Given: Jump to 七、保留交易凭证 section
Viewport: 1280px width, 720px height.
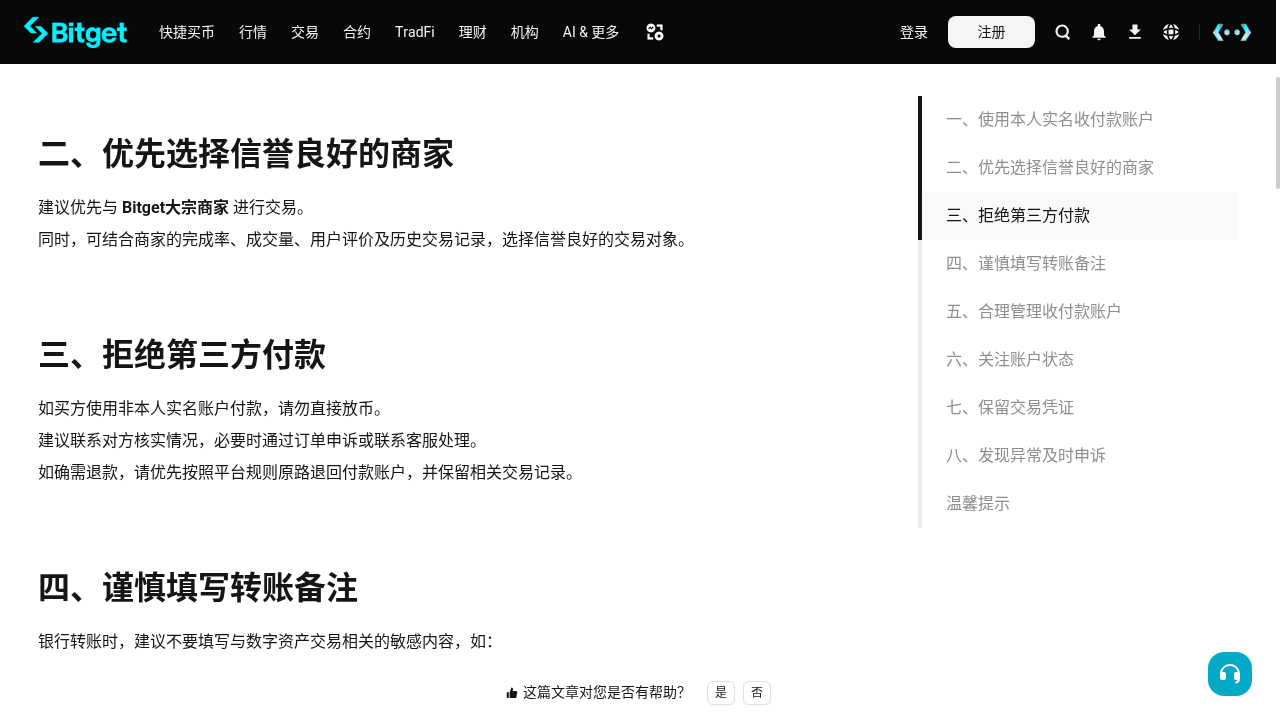Looking at the screenshot, I should point(1080,408).
